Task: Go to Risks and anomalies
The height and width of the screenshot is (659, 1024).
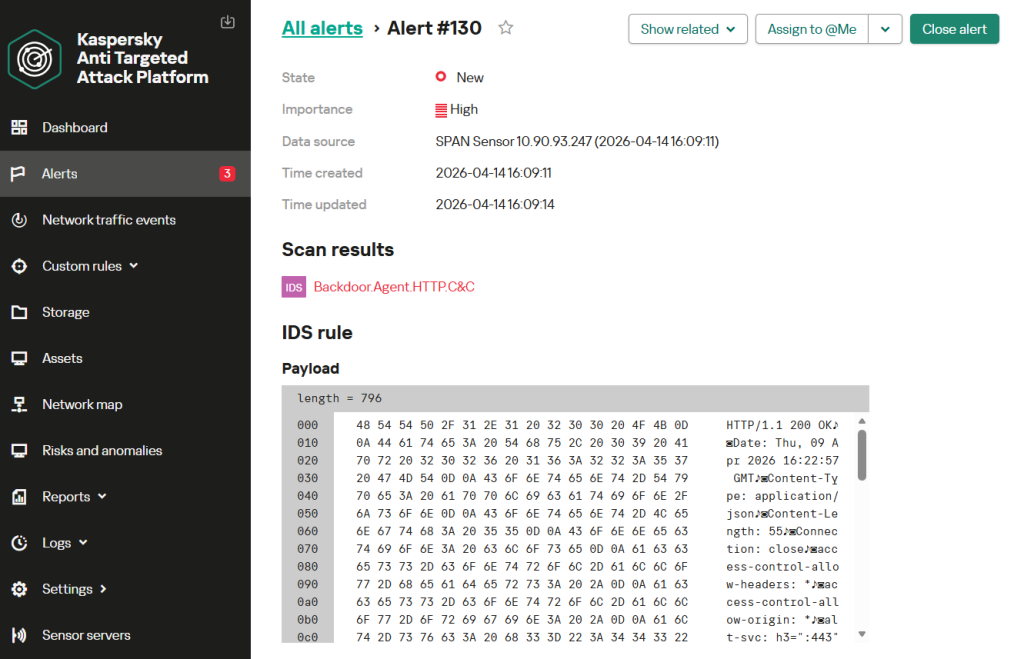Action: [x=101, y=451]
